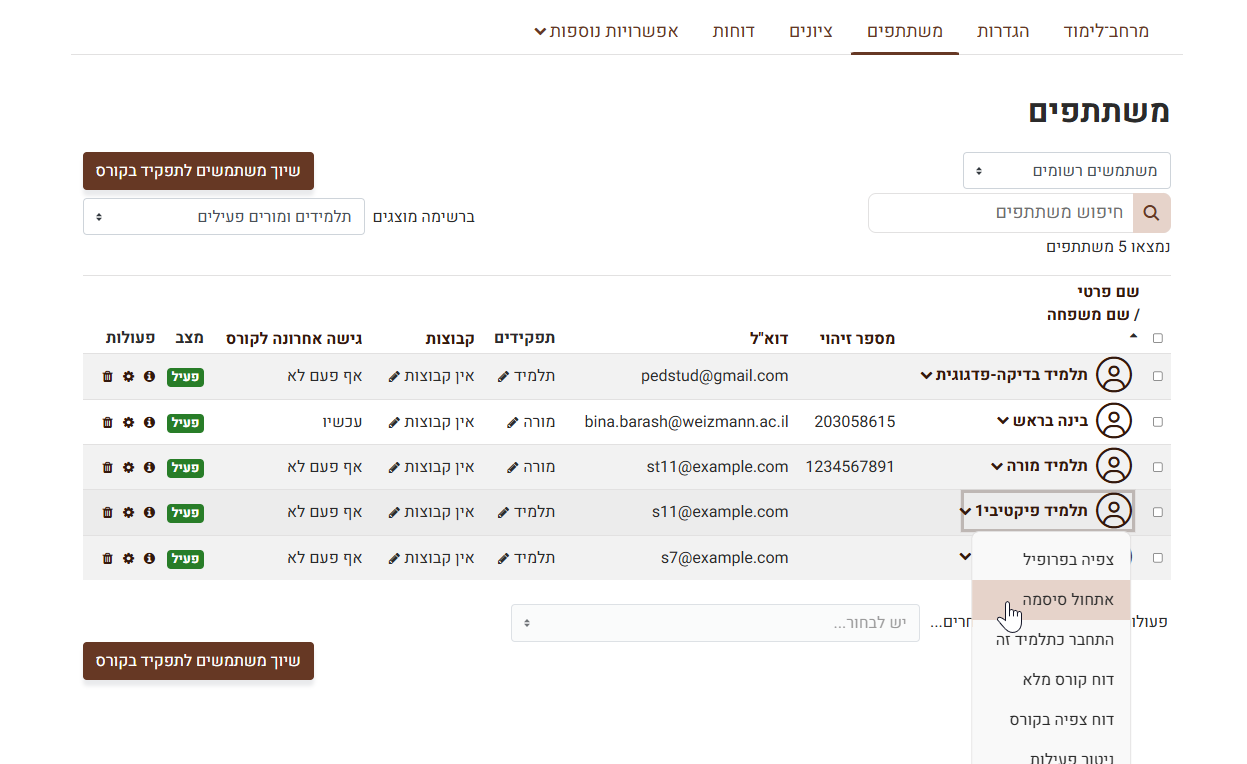
Task: Click info icon for pedstud@gmail.com row
Action: point(149,377)
